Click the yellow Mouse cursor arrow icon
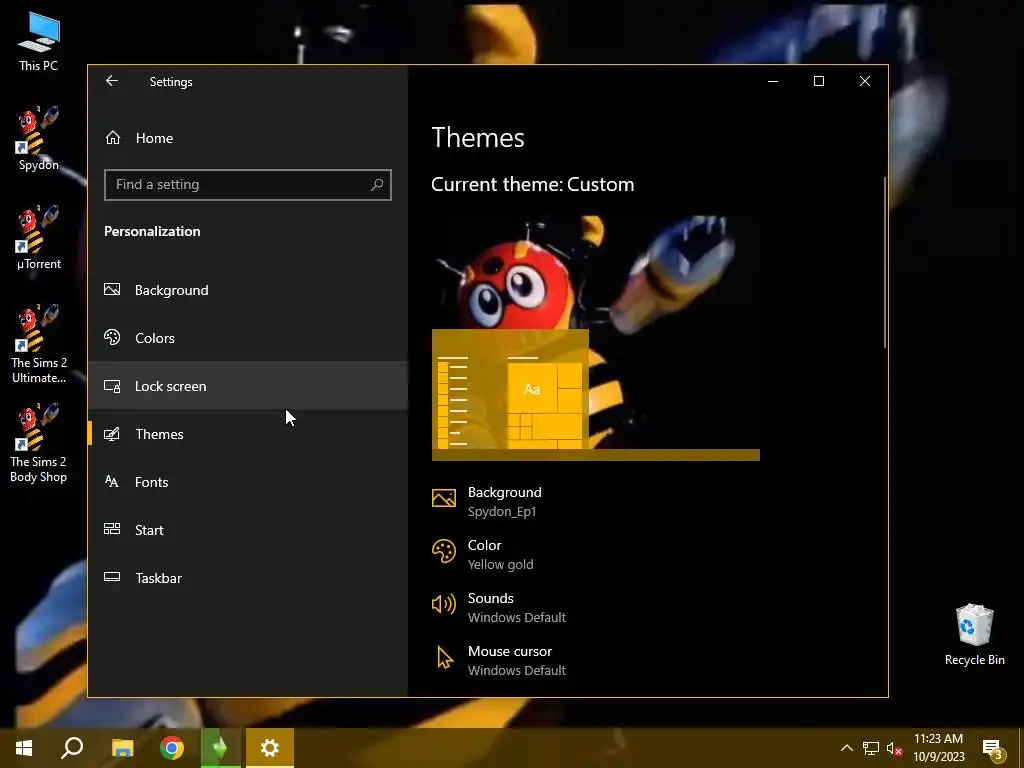The width and height of the screenshot is (1024, 768). pyautogui.click(x=445, y=658)
